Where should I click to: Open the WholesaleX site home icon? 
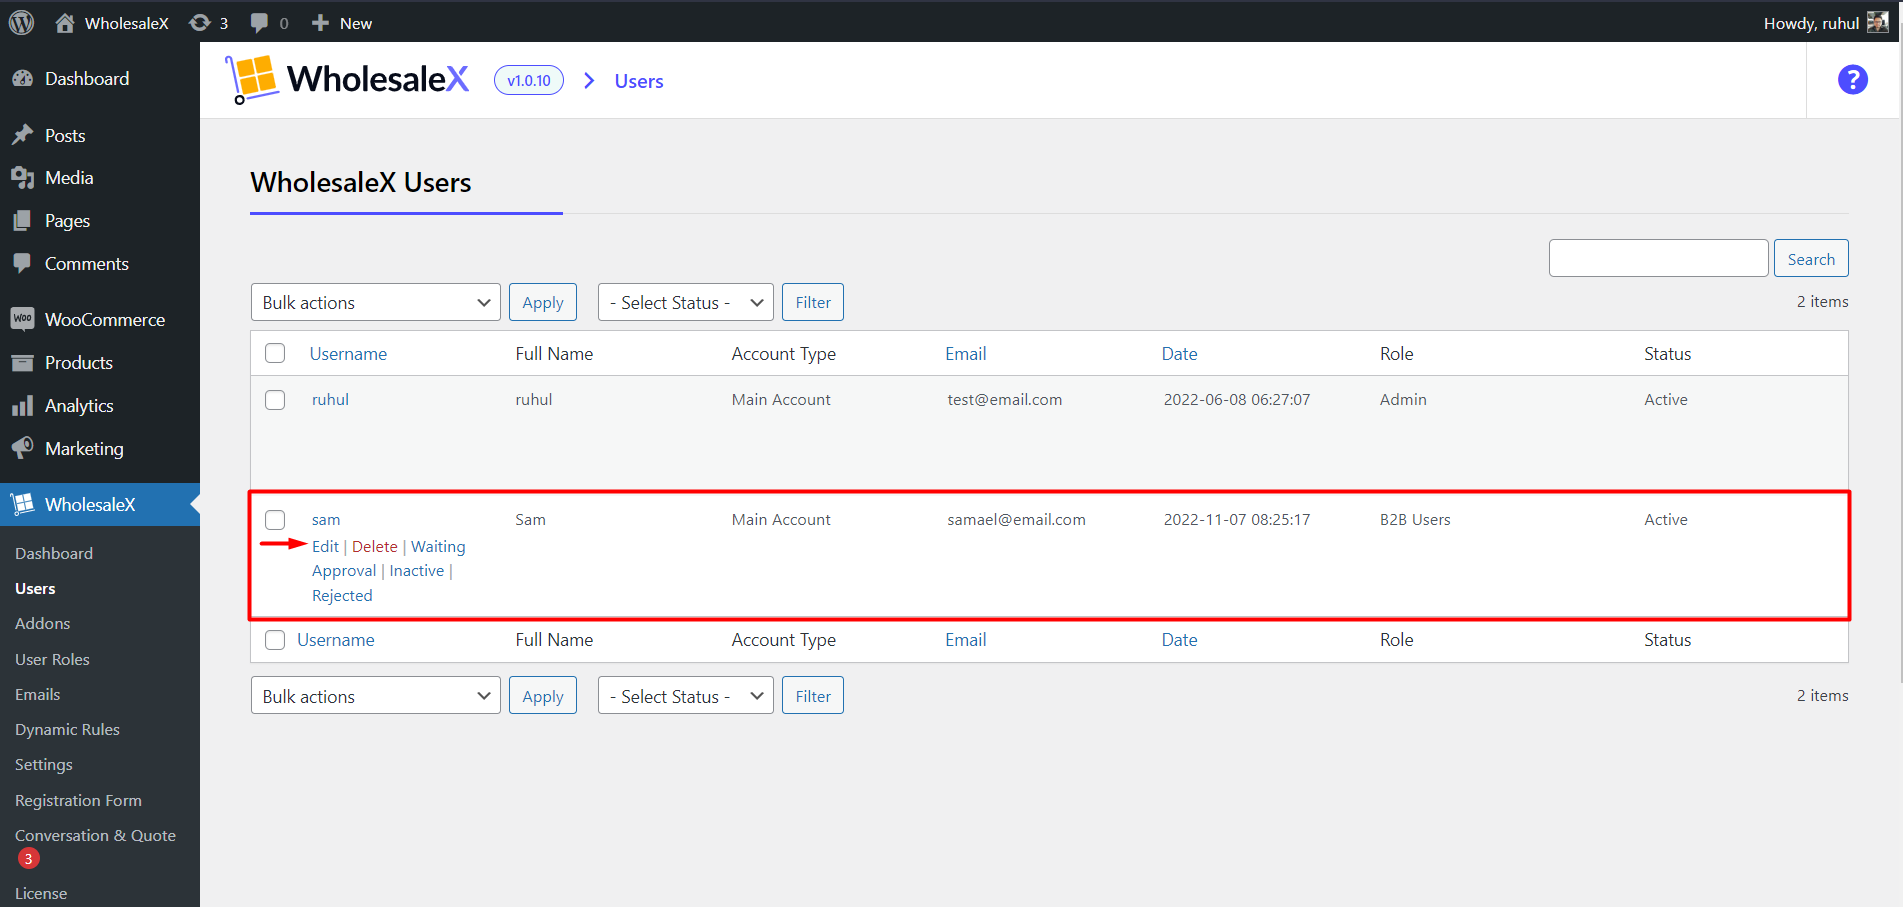click(x=65, y=23)
